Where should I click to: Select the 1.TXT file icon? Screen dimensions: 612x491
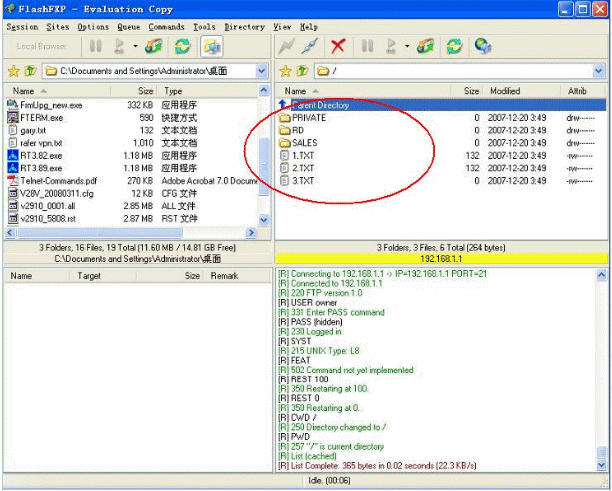coord(285,155)
